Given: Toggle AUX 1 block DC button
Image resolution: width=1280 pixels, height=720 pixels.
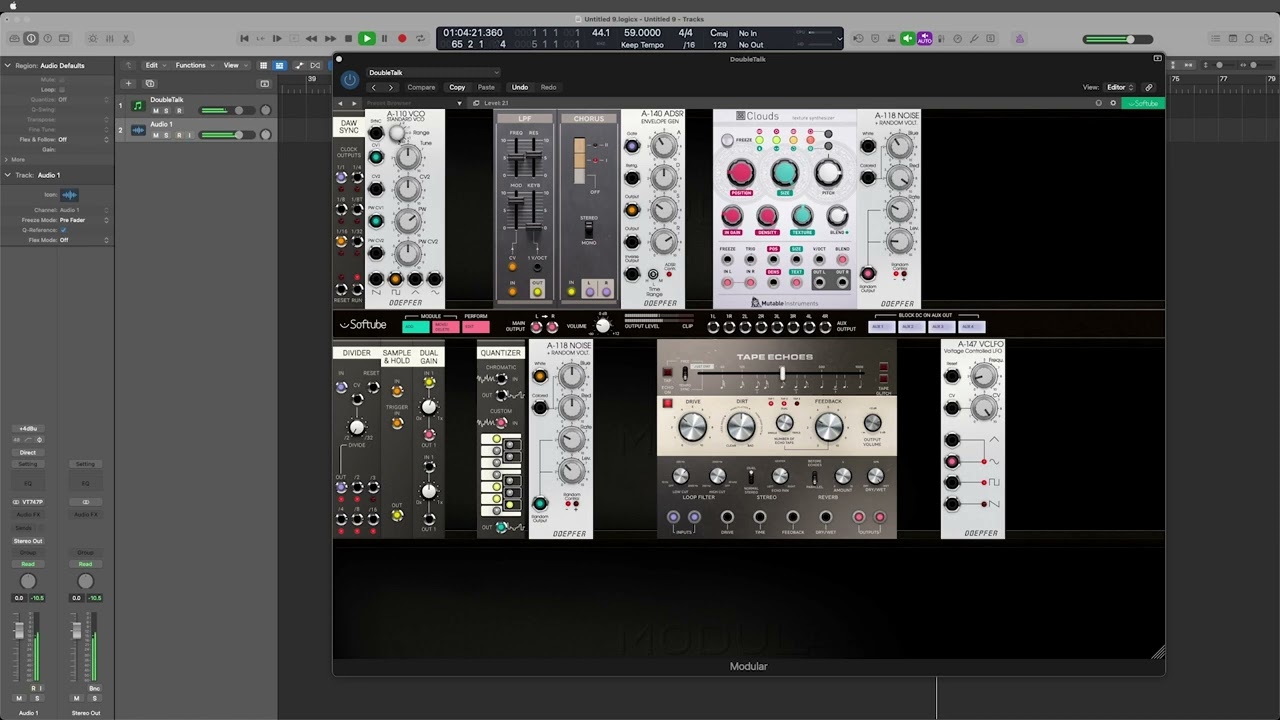Looking at the screenshot, I should point(881,327).
